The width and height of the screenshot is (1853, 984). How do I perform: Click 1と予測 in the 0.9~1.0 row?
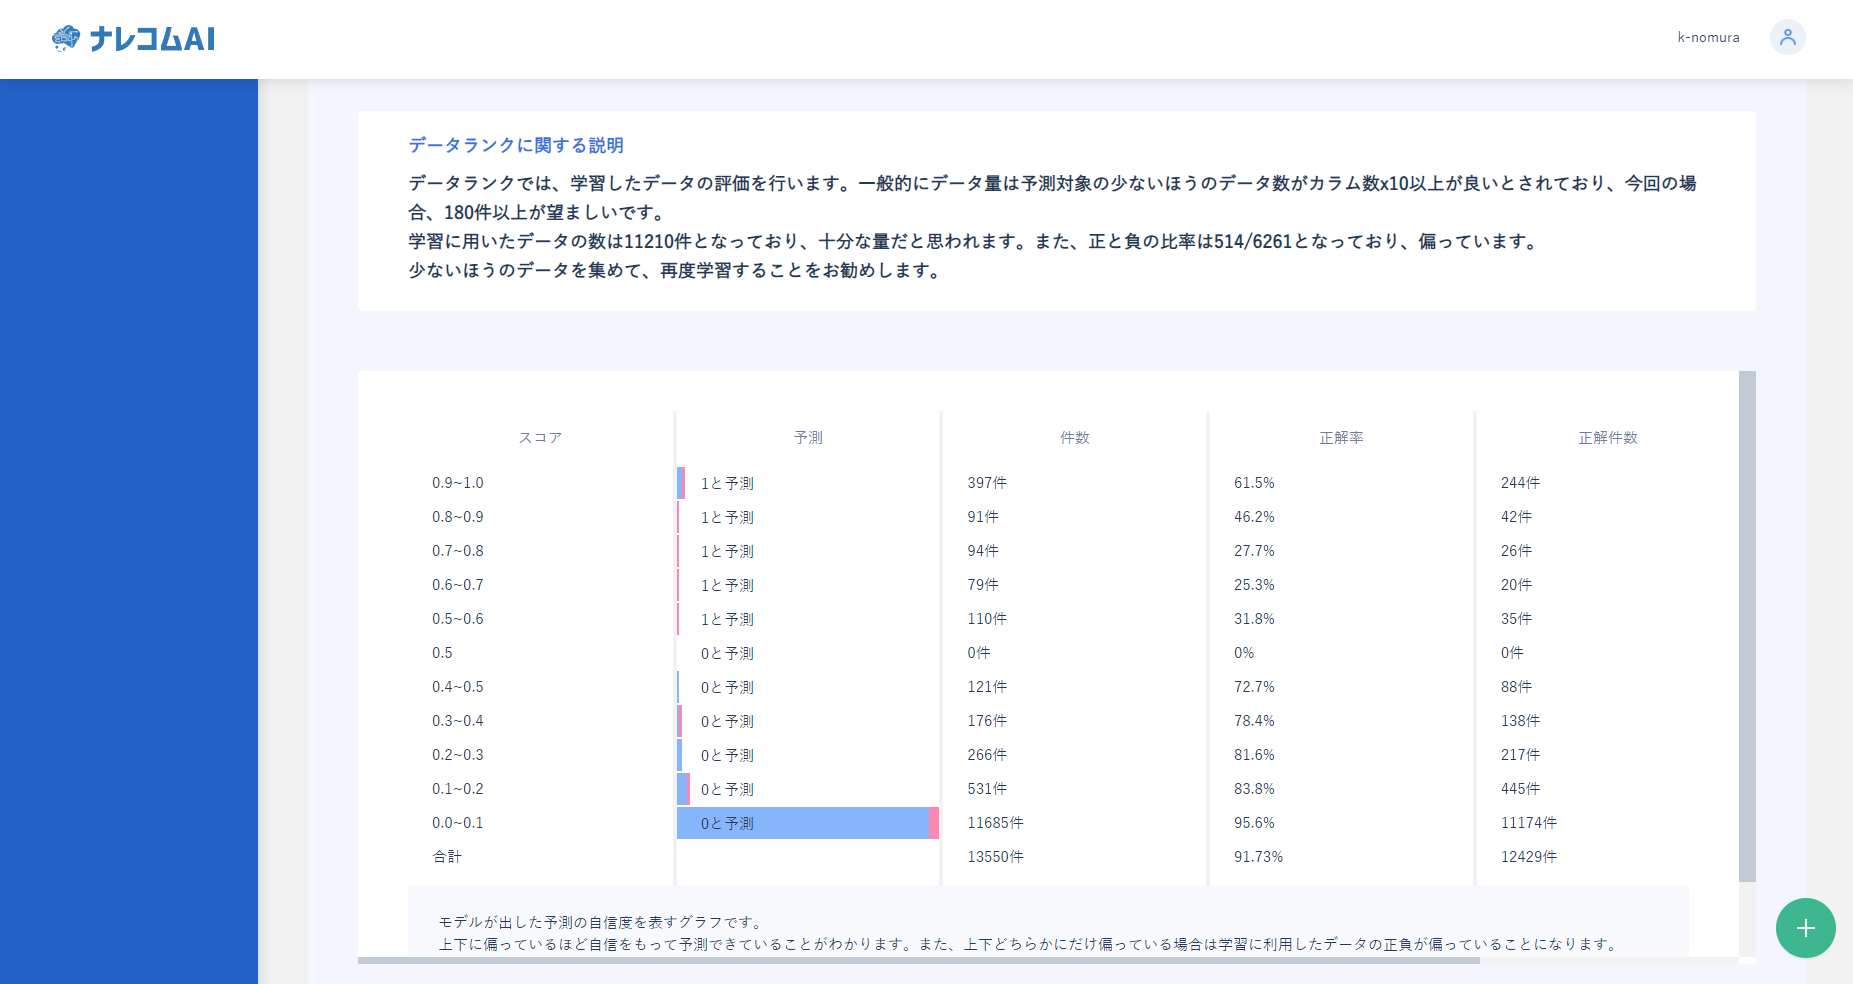point(727,483)
